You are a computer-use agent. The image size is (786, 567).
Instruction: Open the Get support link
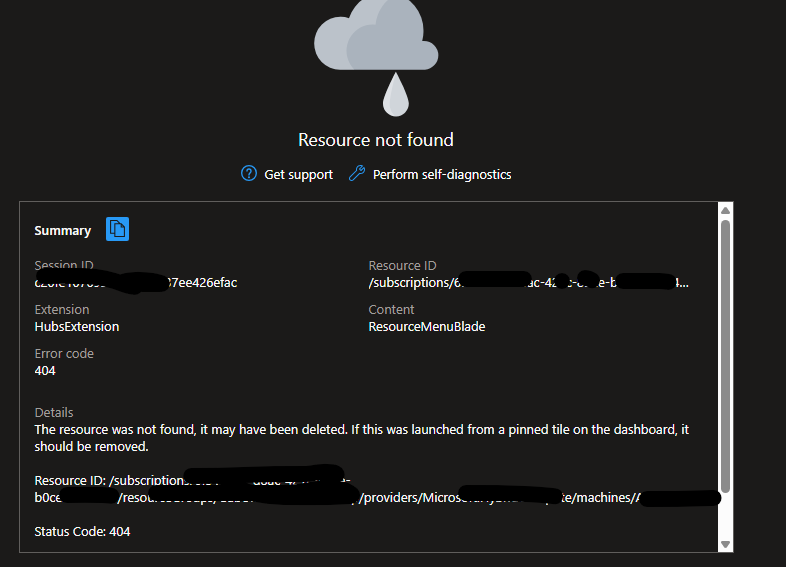298,174
